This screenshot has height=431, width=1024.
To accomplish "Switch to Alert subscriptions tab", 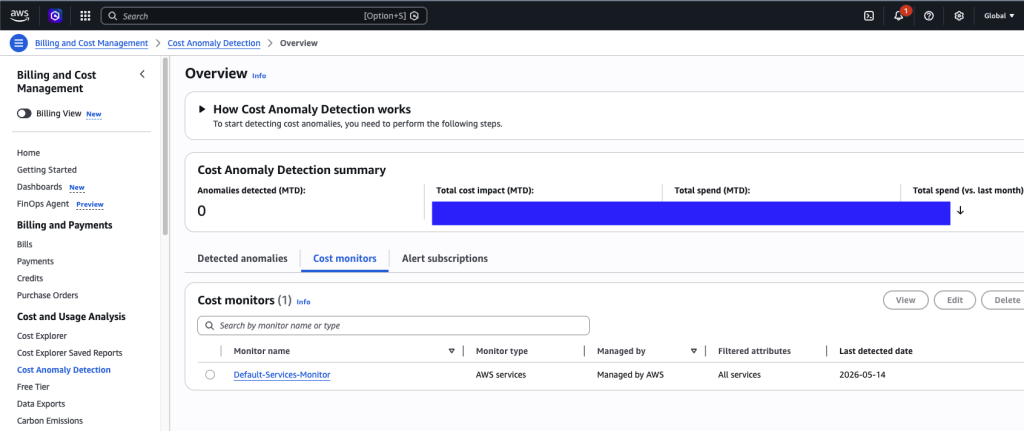I will (x=445, y=259).
